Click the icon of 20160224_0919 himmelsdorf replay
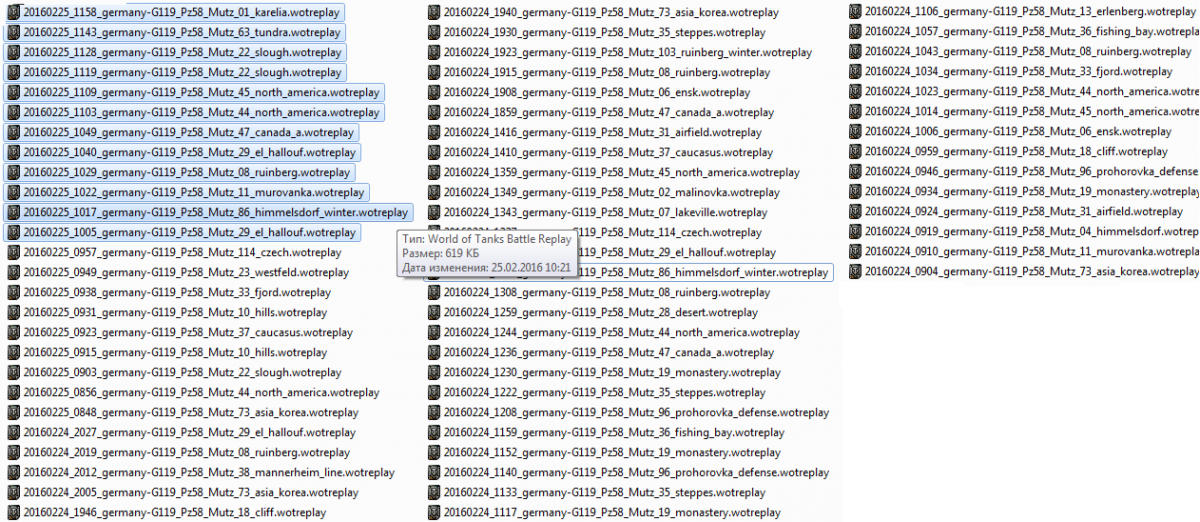The image size is (1200, 522). [x=855, y=232]
